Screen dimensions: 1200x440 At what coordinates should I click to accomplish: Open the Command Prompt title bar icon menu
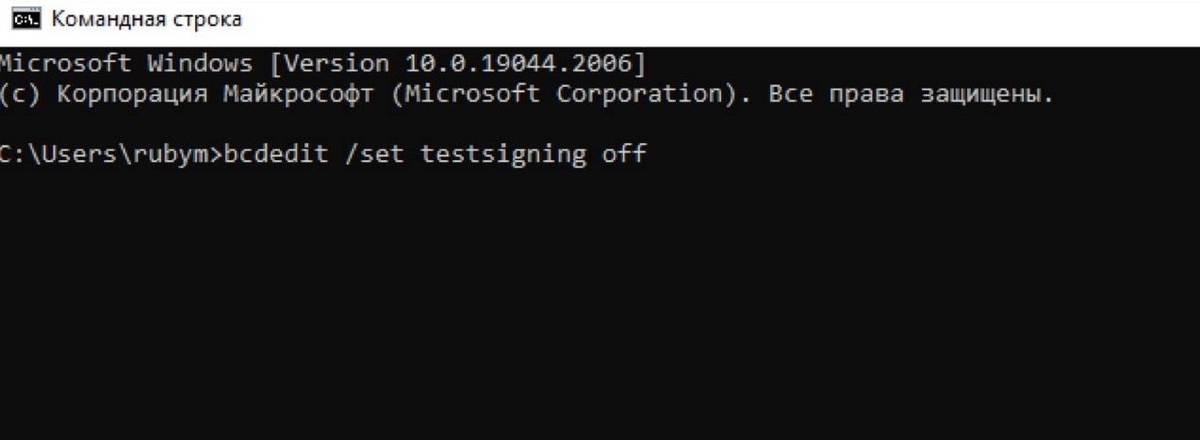[x=23, y=20]
